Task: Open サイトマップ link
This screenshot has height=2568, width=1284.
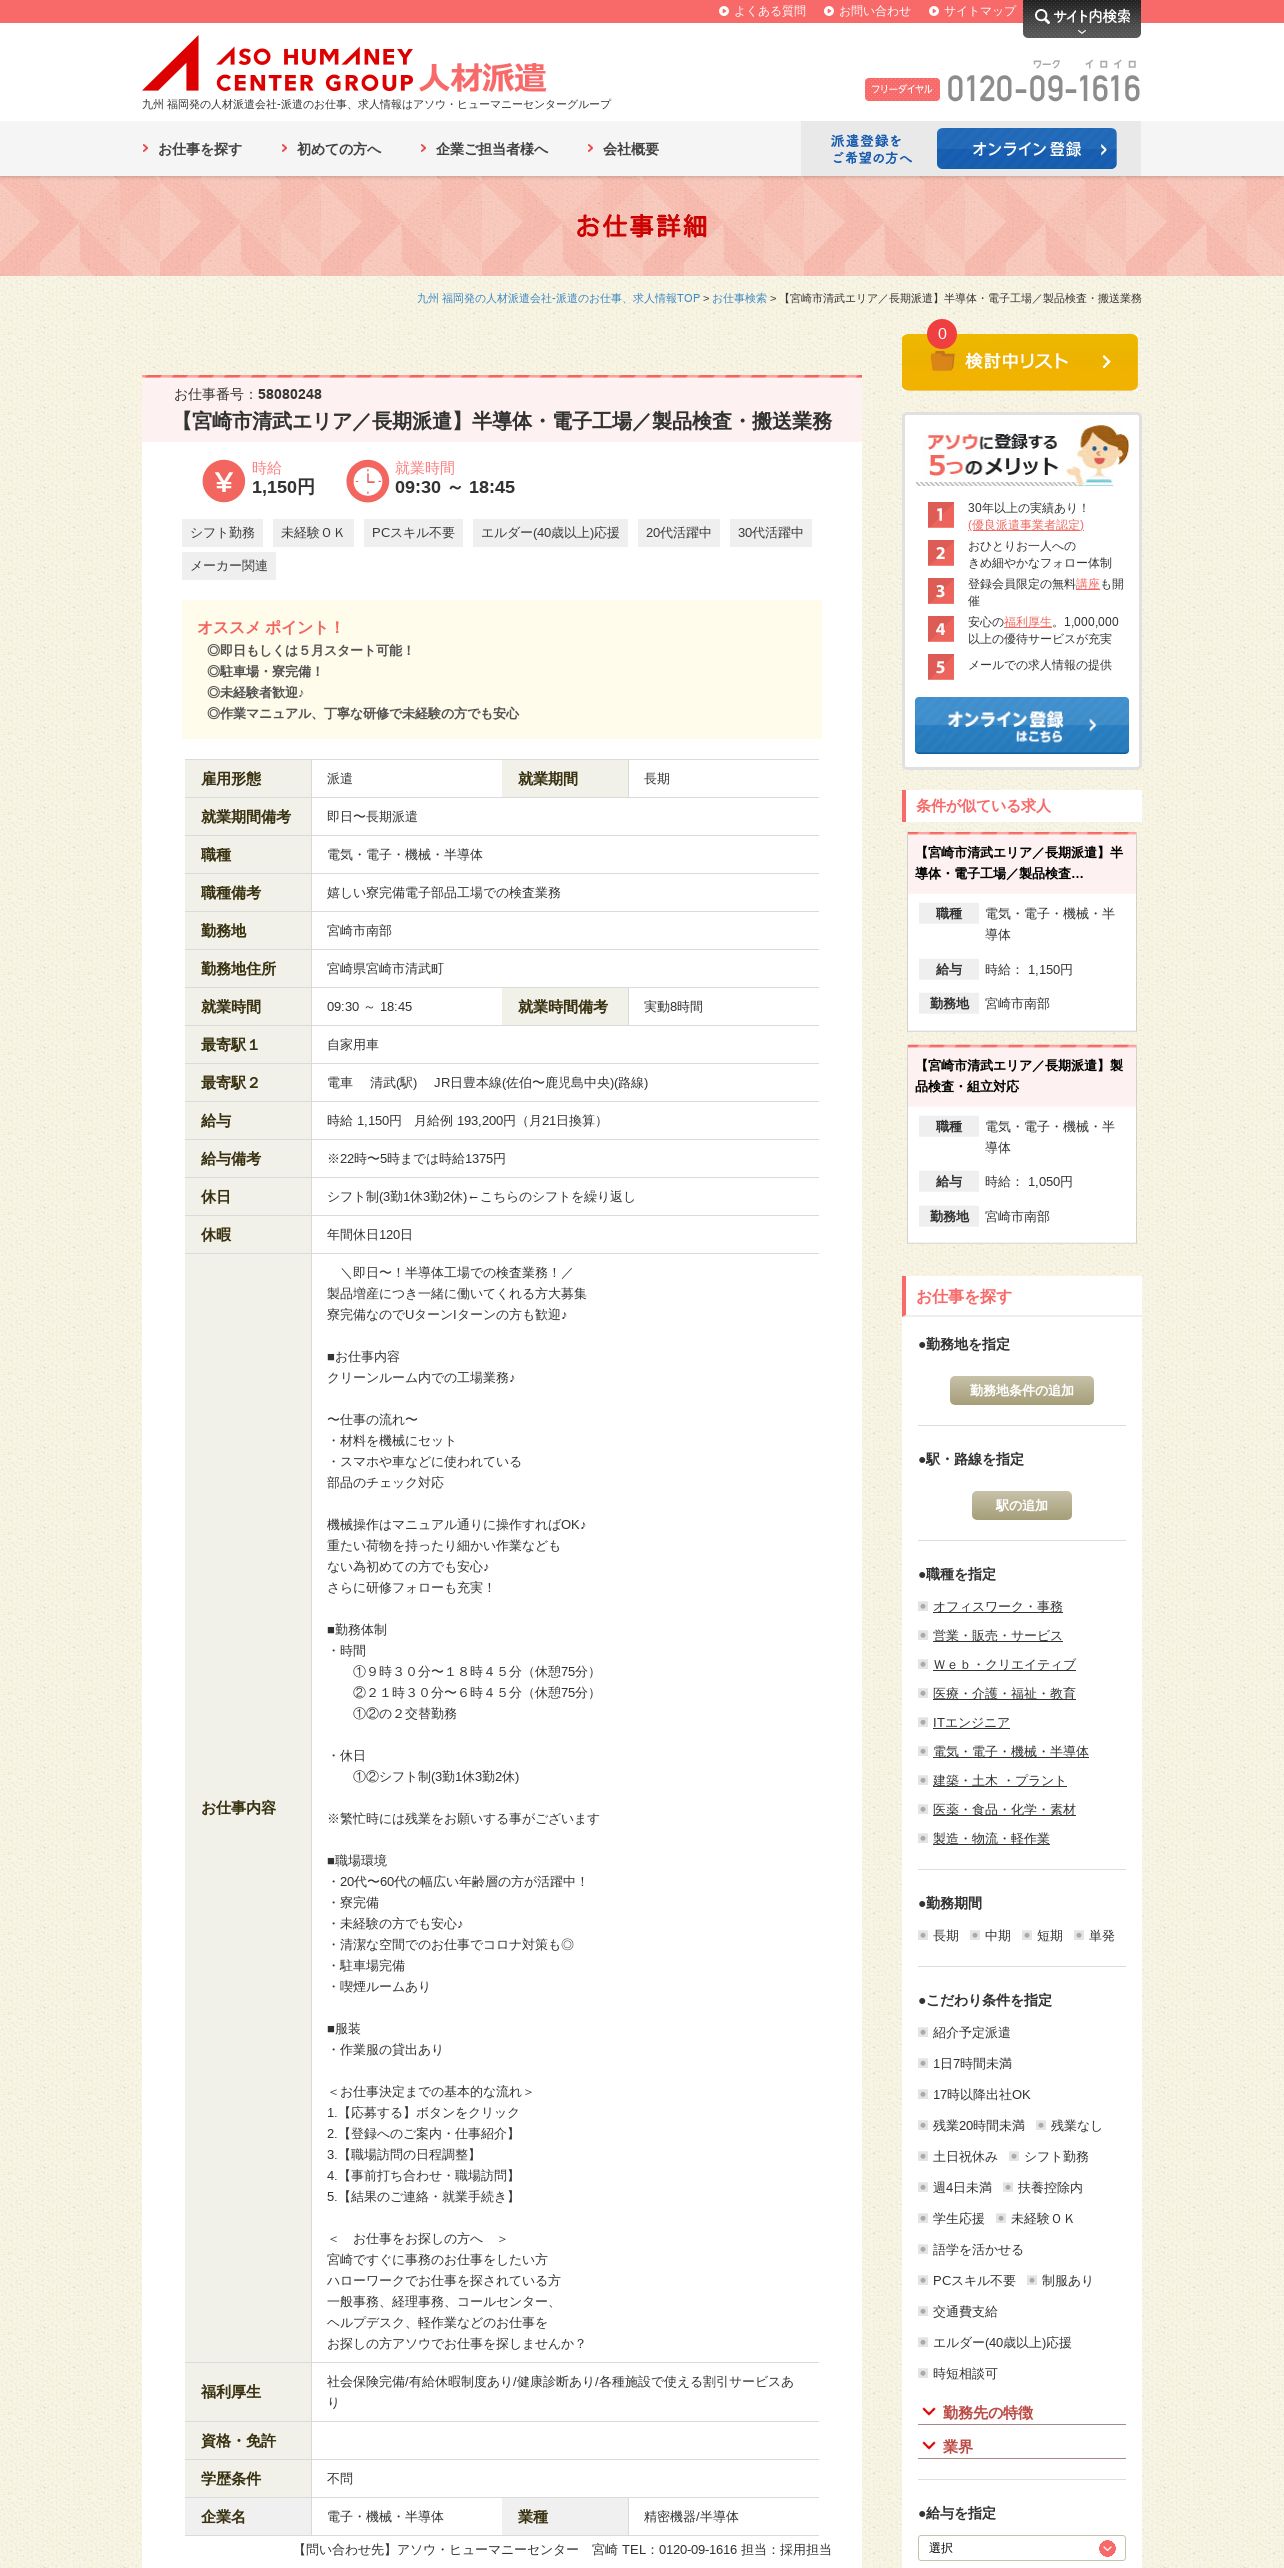Action: (x=972, y=11)
